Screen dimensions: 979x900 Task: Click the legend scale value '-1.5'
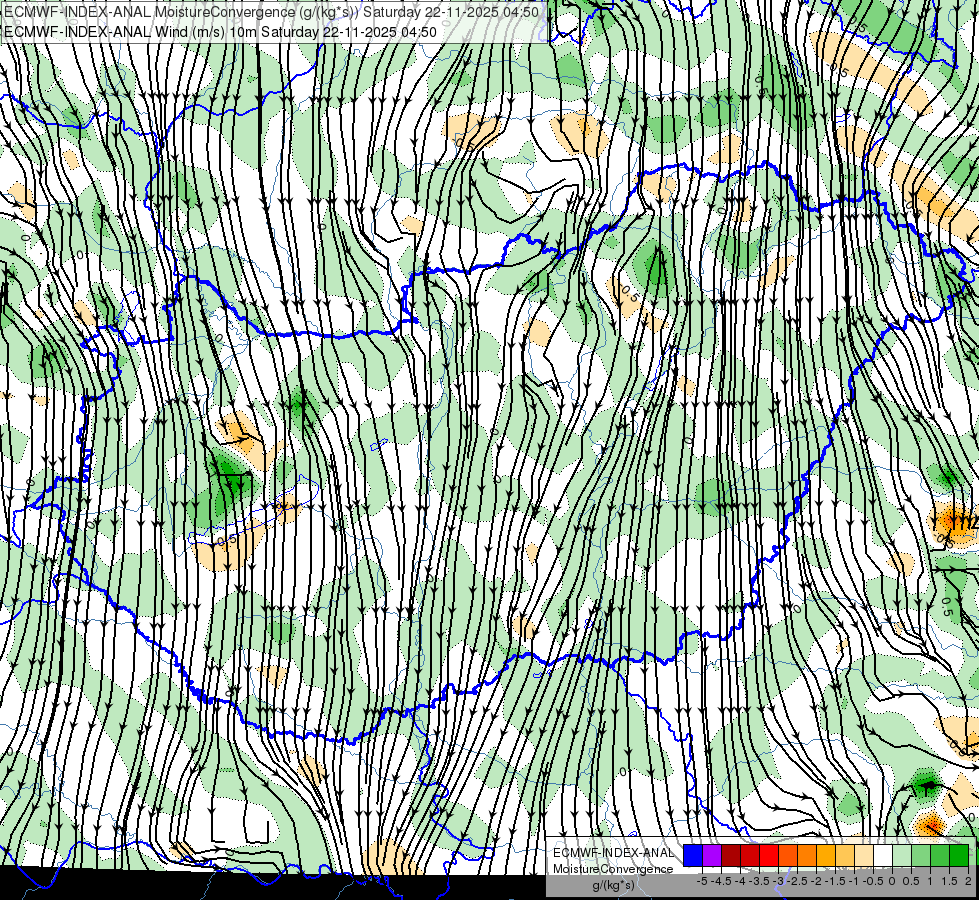tap(835, 881)
